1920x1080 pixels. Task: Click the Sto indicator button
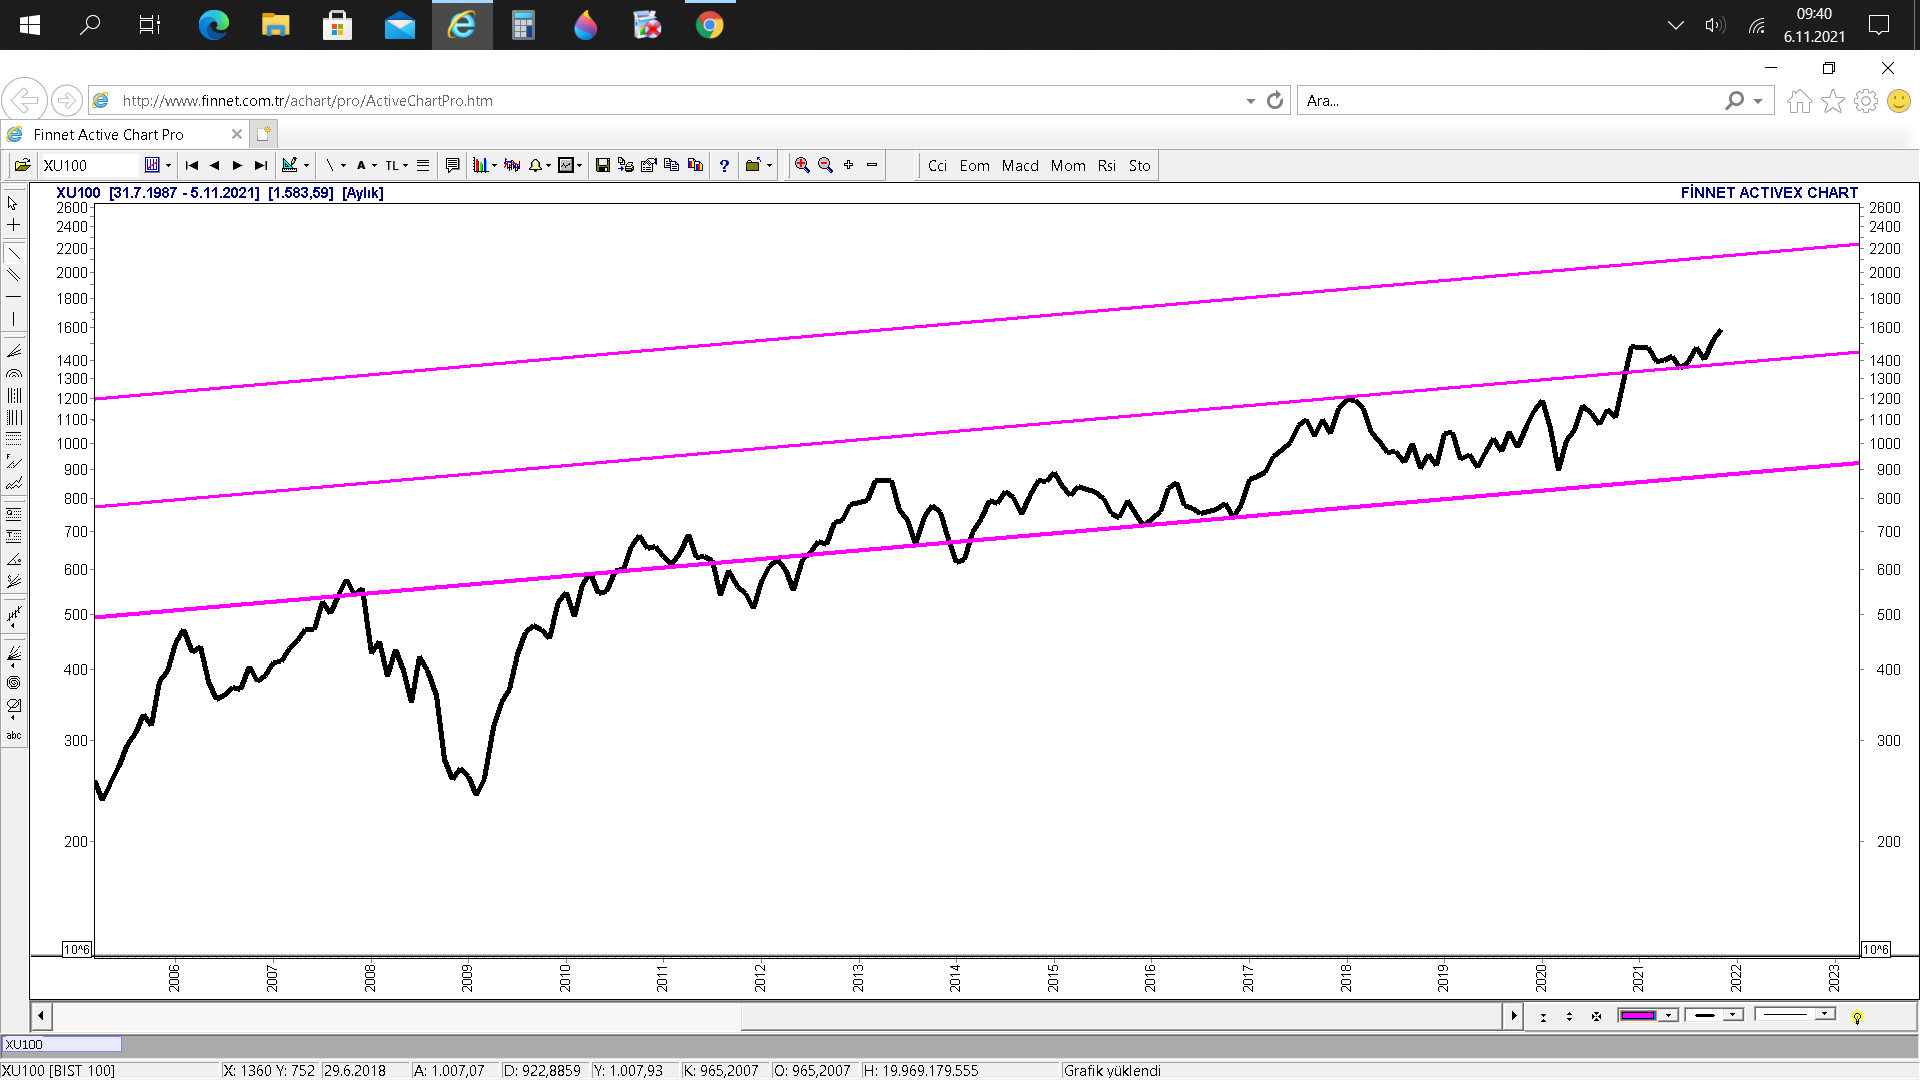(1139, 166)
